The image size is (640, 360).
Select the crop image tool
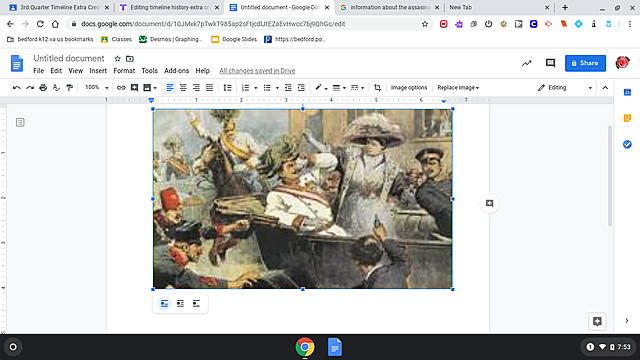point(378,88)
